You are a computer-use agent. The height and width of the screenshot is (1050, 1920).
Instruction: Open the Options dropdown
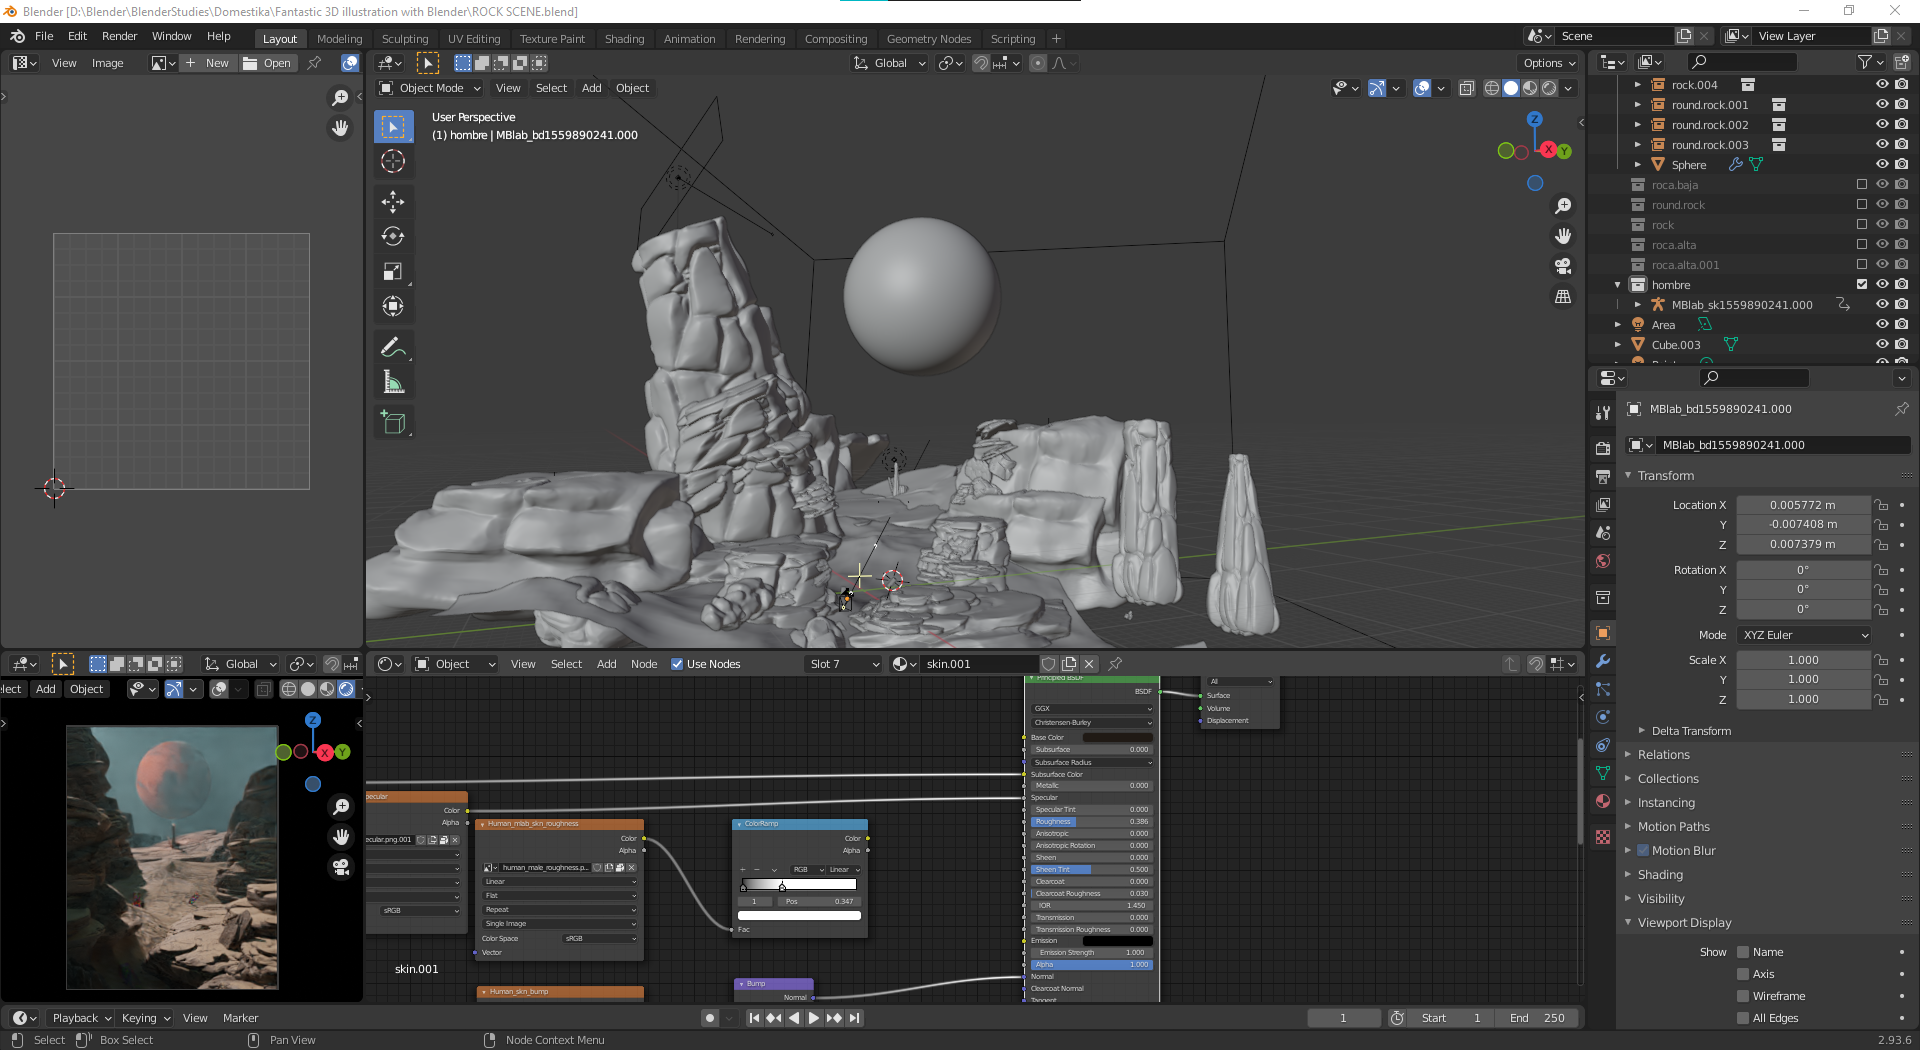[1549, 63]
